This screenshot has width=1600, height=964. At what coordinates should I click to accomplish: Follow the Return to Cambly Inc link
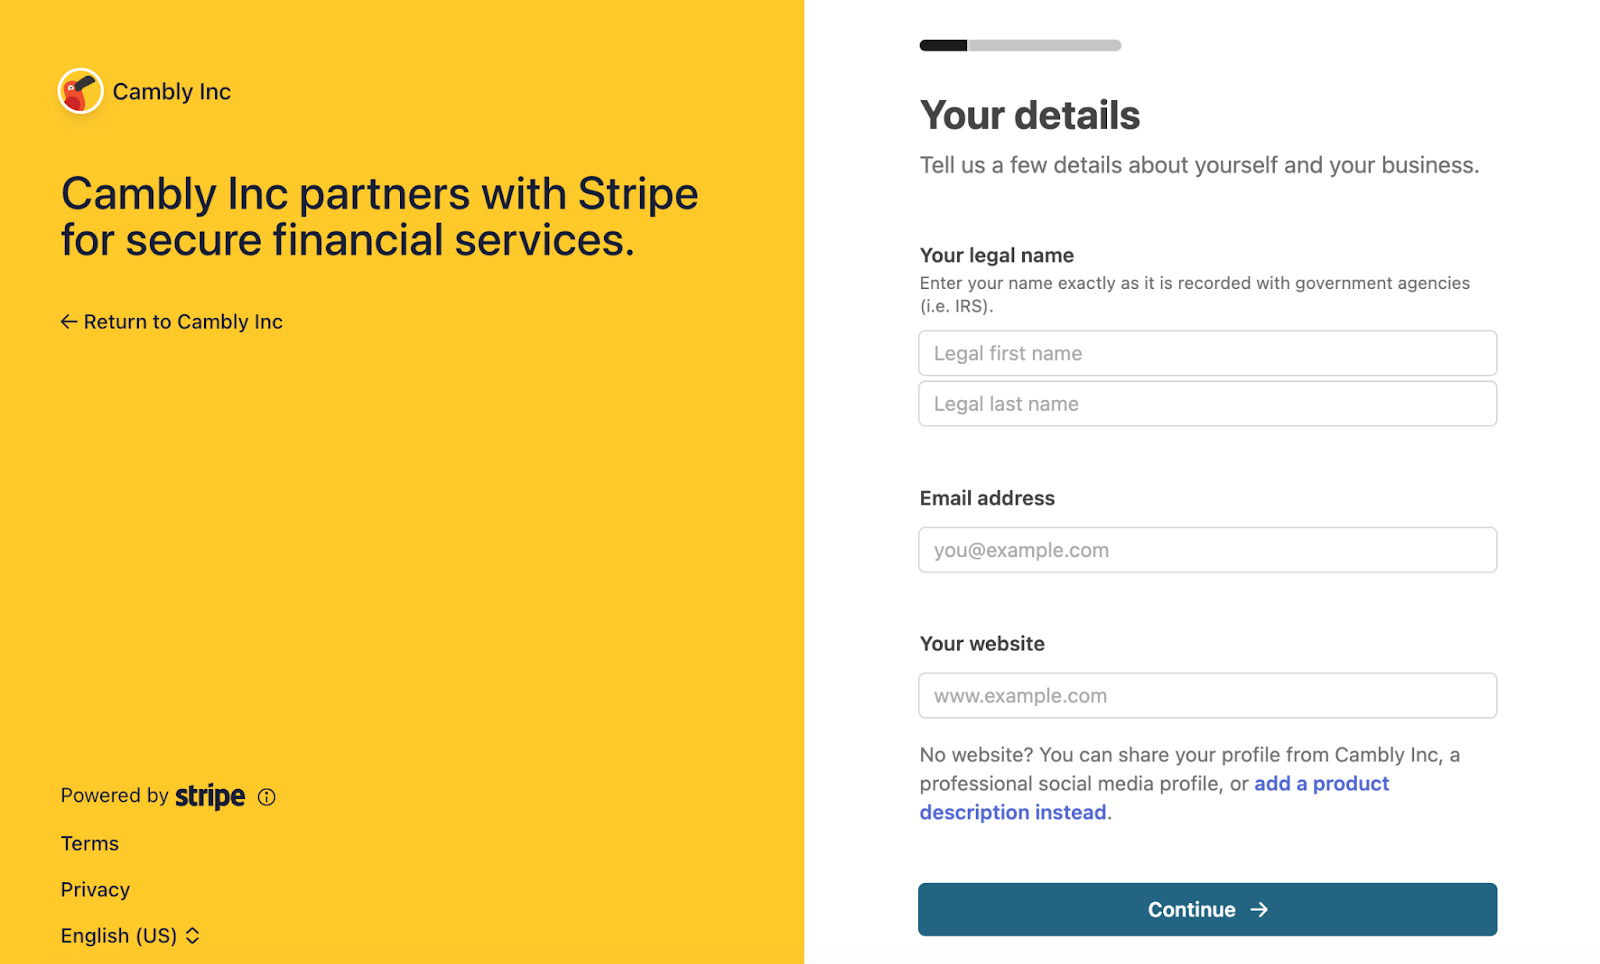172,322
